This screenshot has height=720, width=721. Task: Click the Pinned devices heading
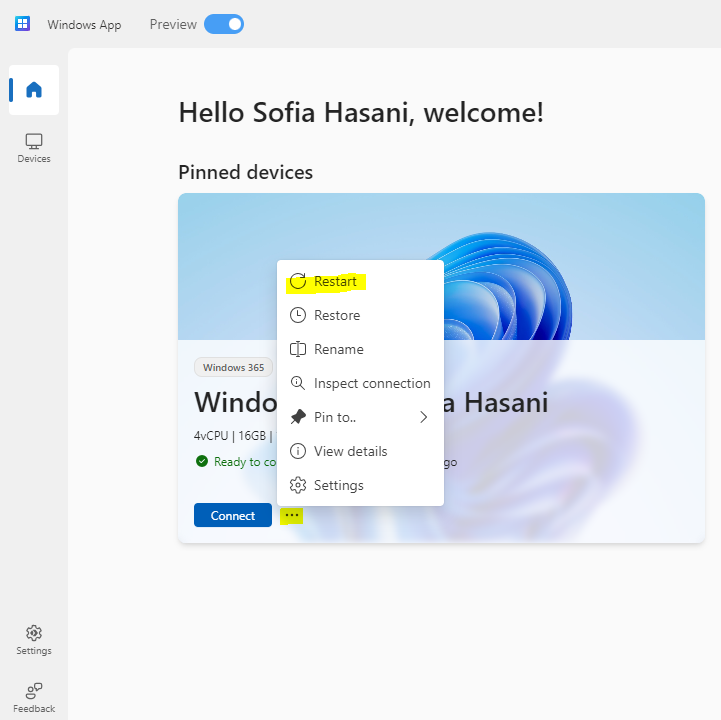246,172
